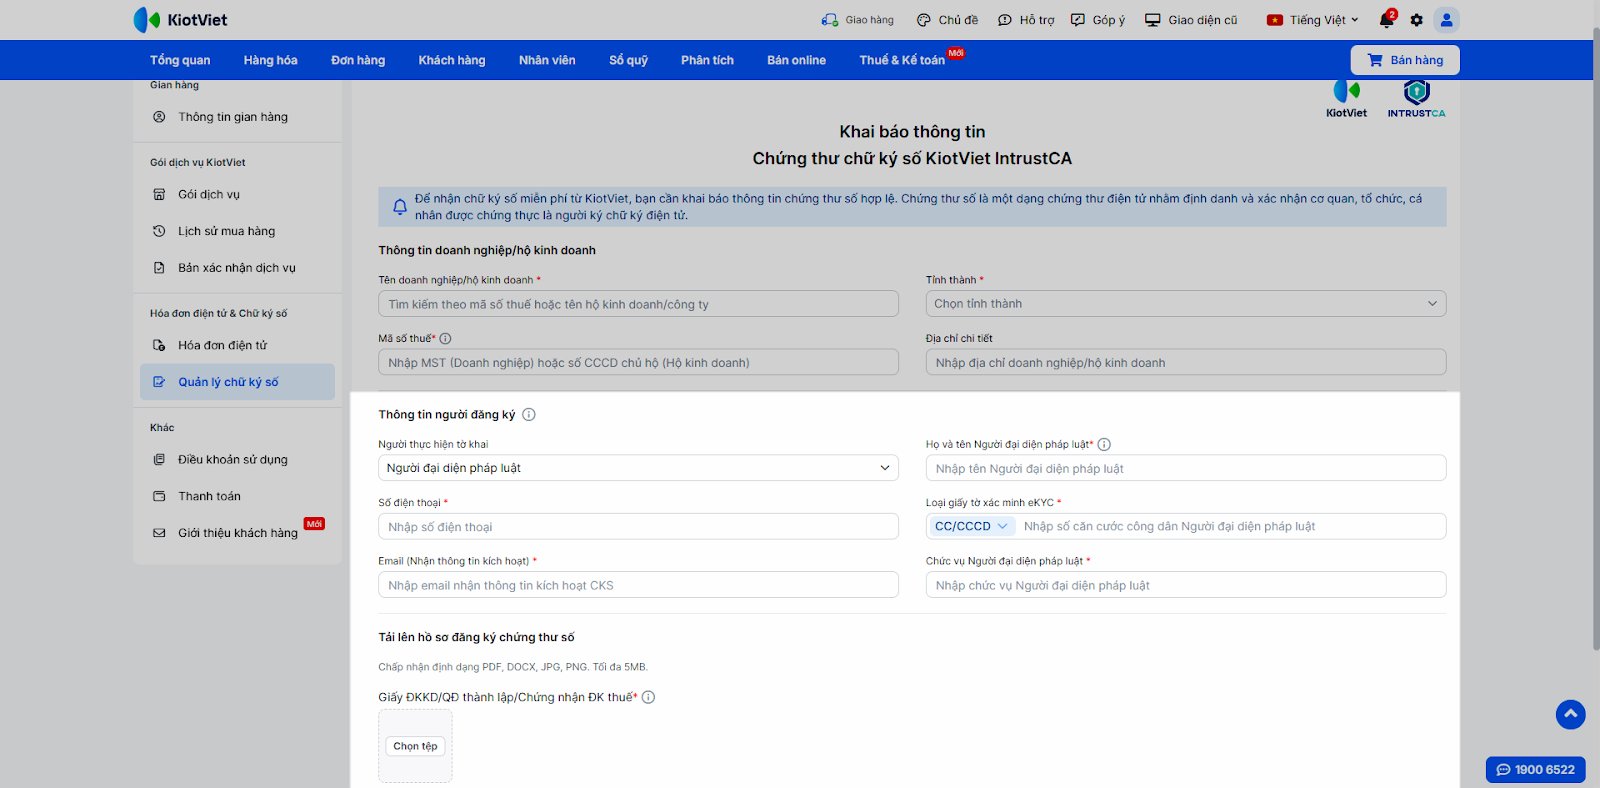Viewport: 1600px width, 788px height.
Task: Open the Nhân viên menu
Action: click(547, 60)
